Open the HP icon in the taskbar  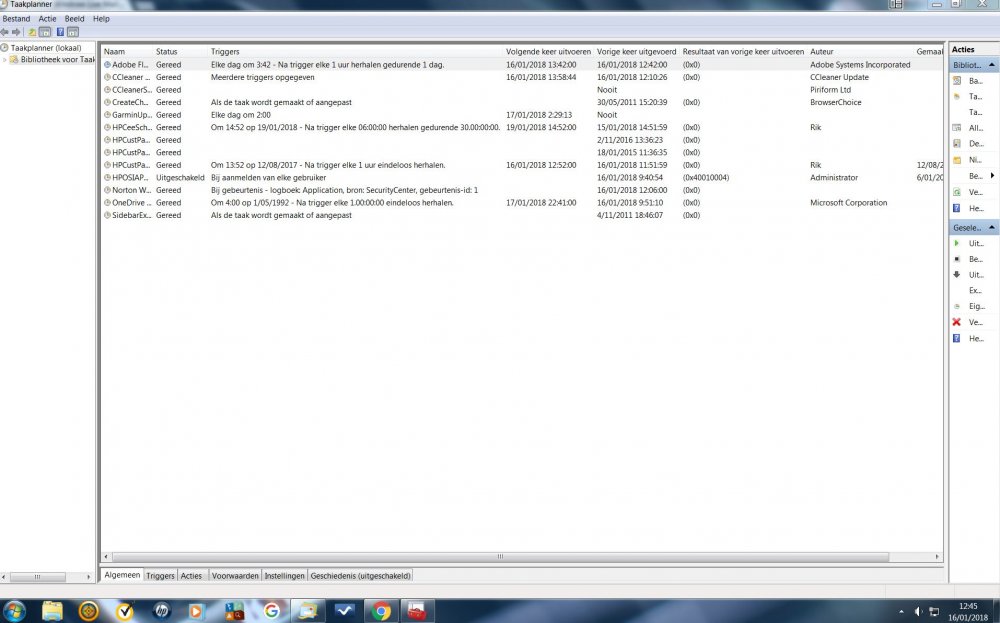click(x=161, y=611)
